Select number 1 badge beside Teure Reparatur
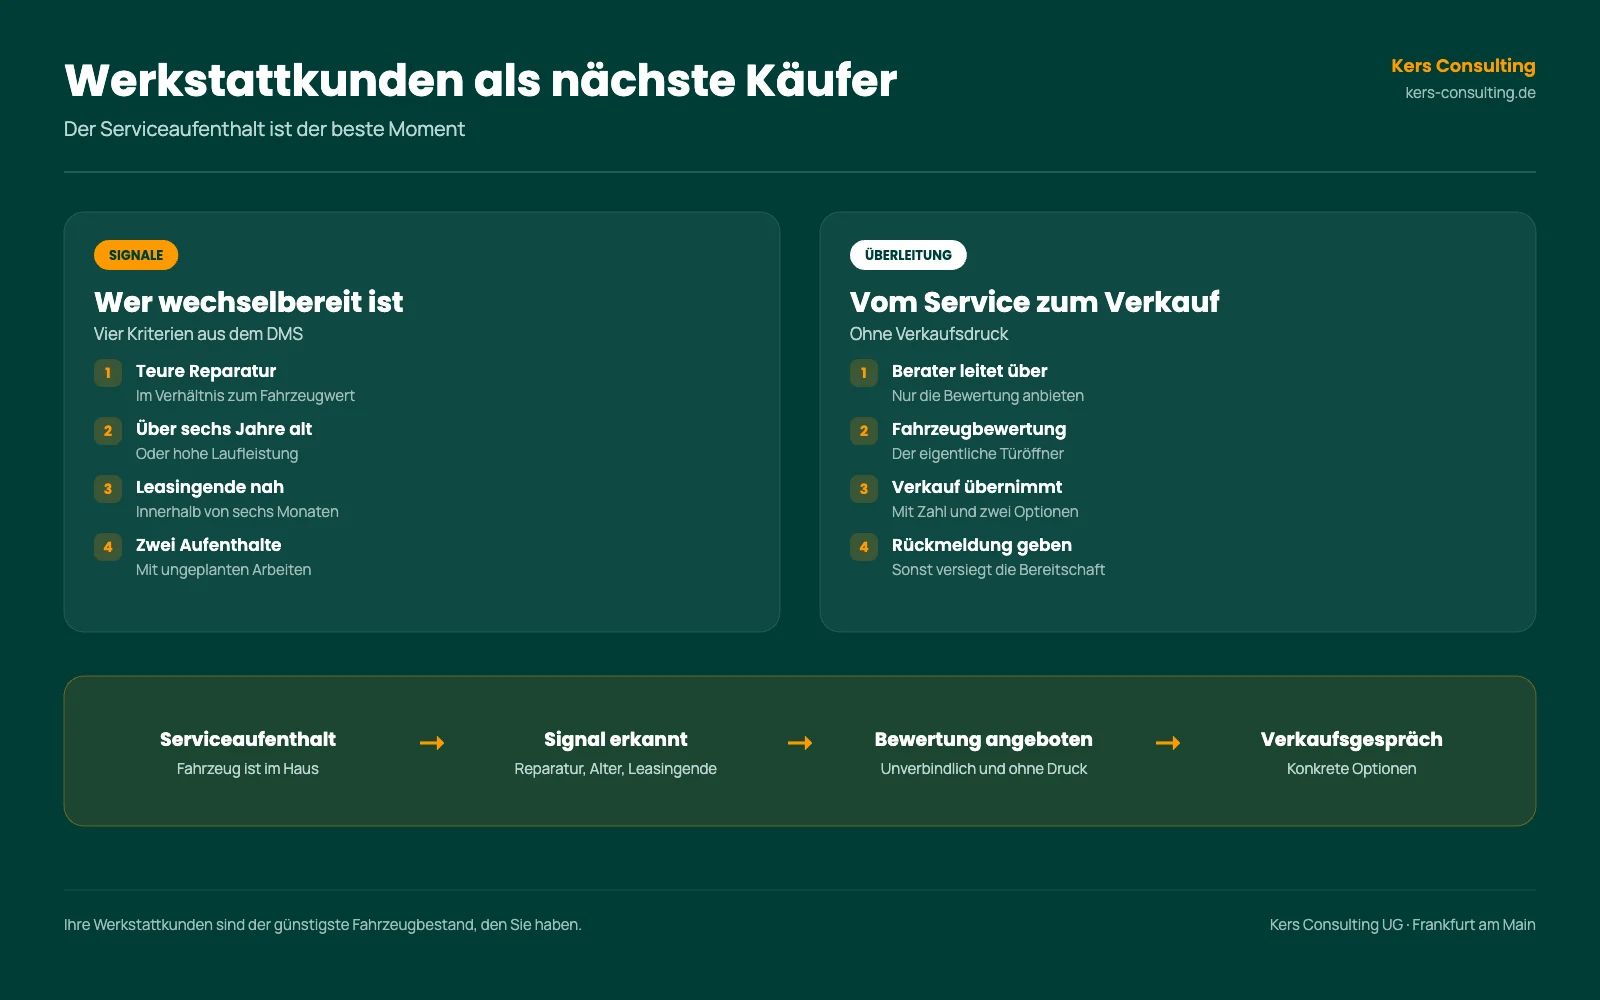The image size is (1600, 1000). point(108,373)
